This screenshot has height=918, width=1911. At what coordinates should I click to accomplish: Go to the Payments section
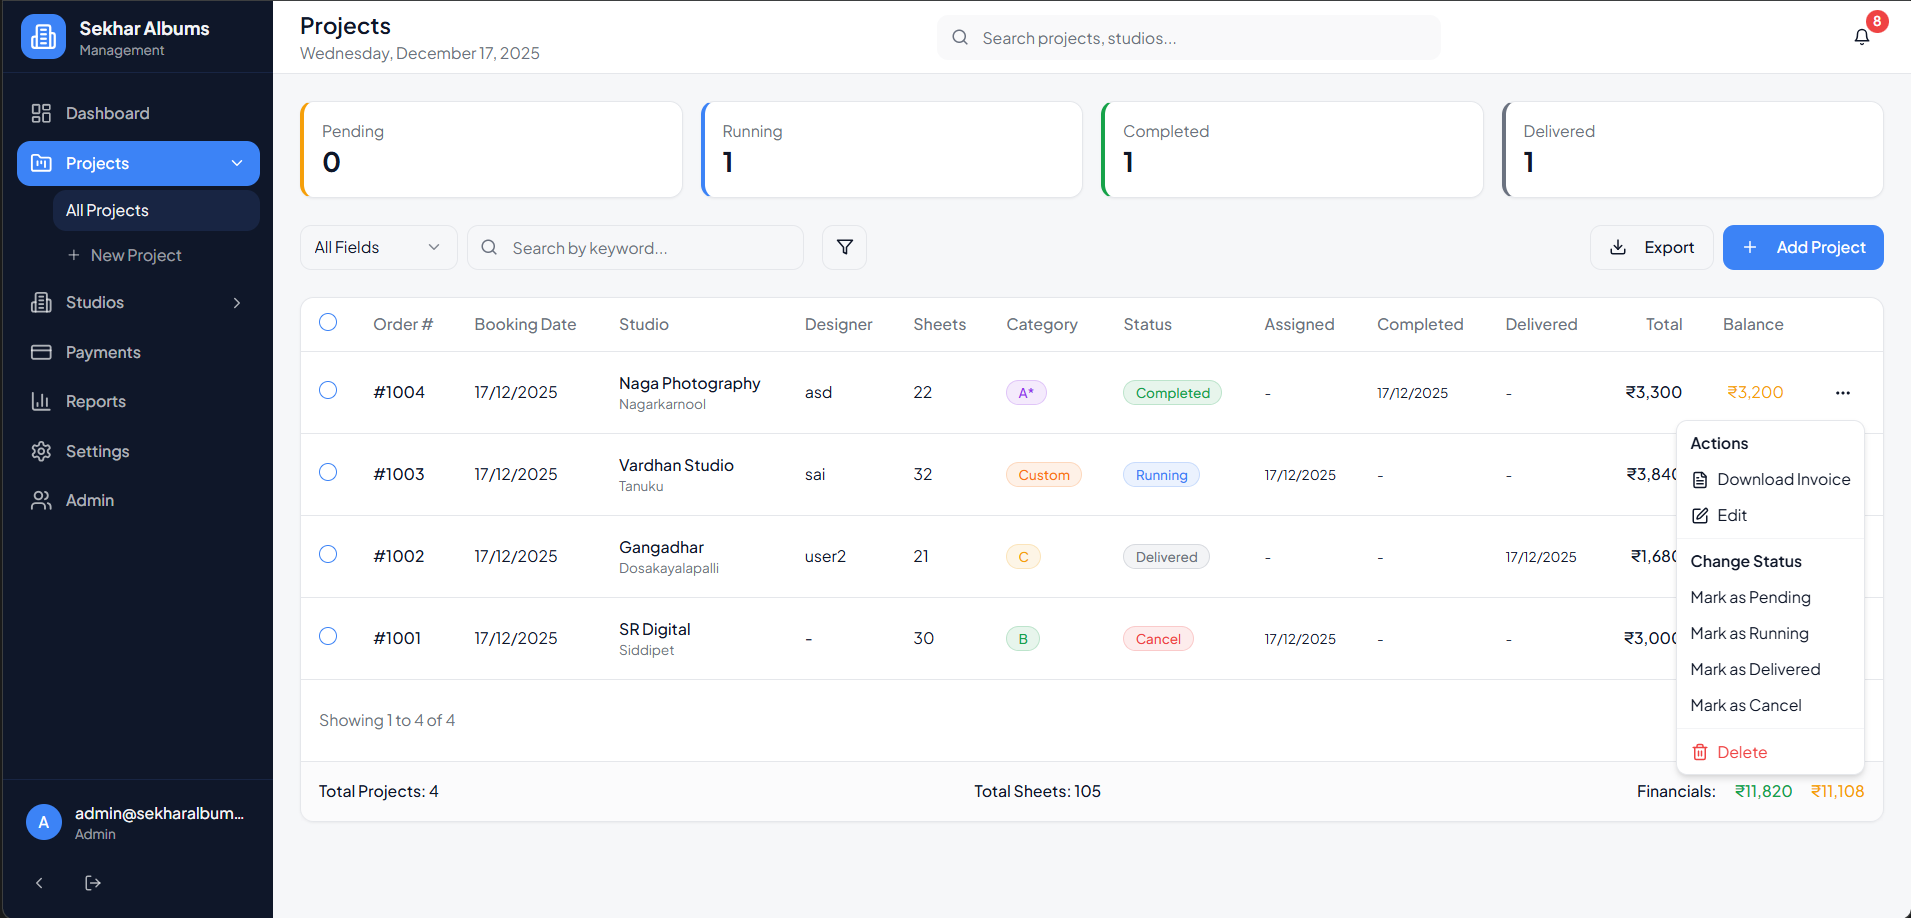click(103, 352)
